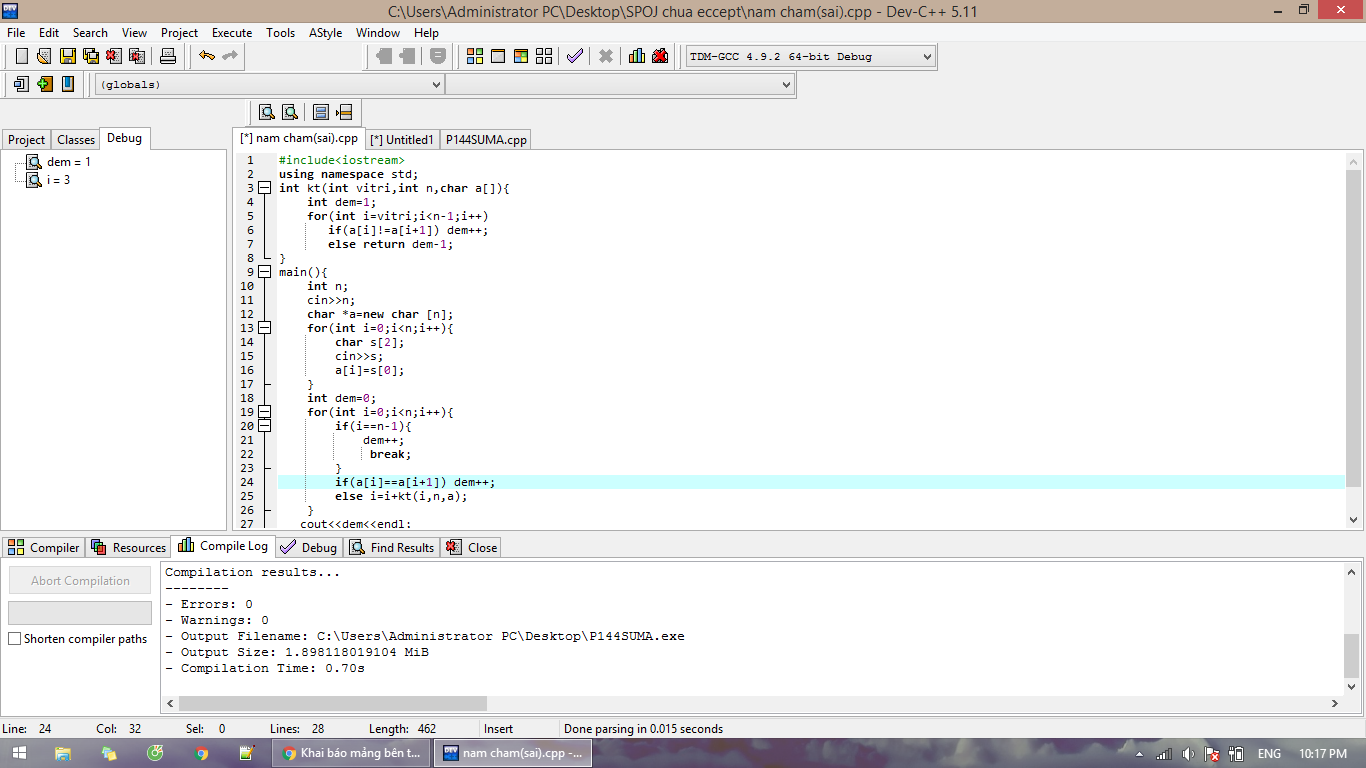The image size is (1366, 768).
Task: Open the Execute menu
Action: tap(231, 32)
